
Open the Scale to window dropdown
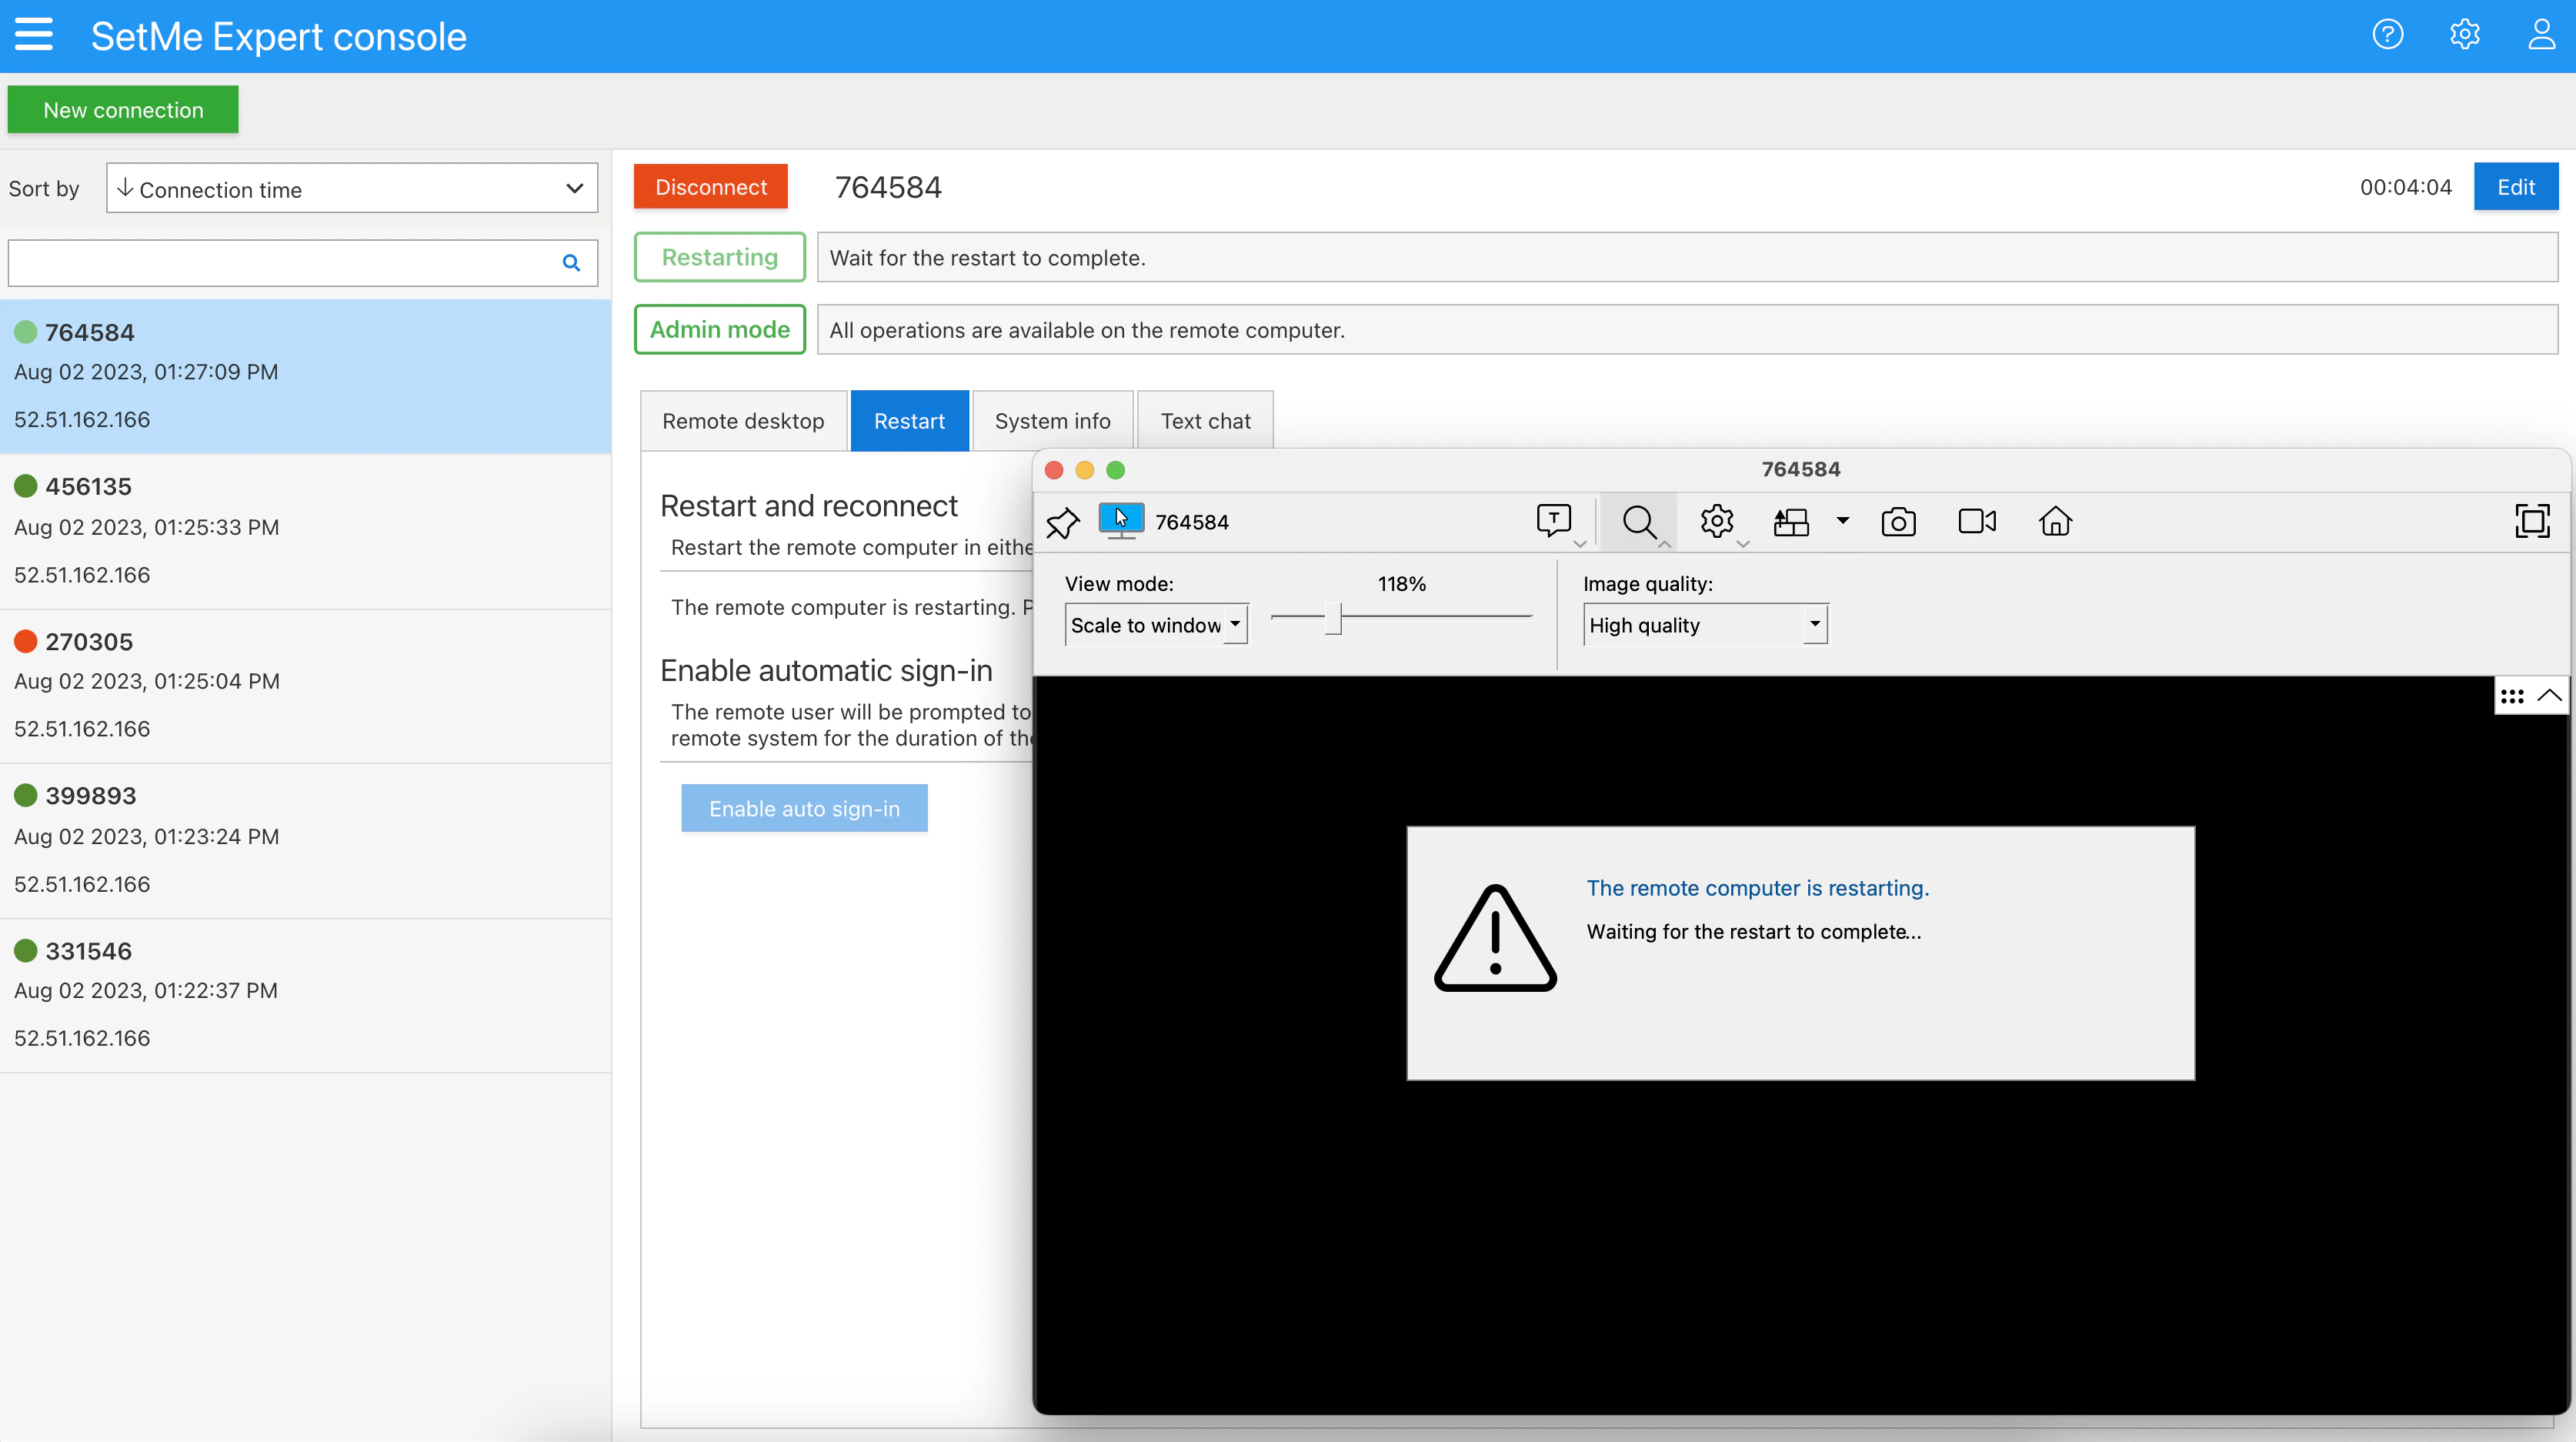1156,624
